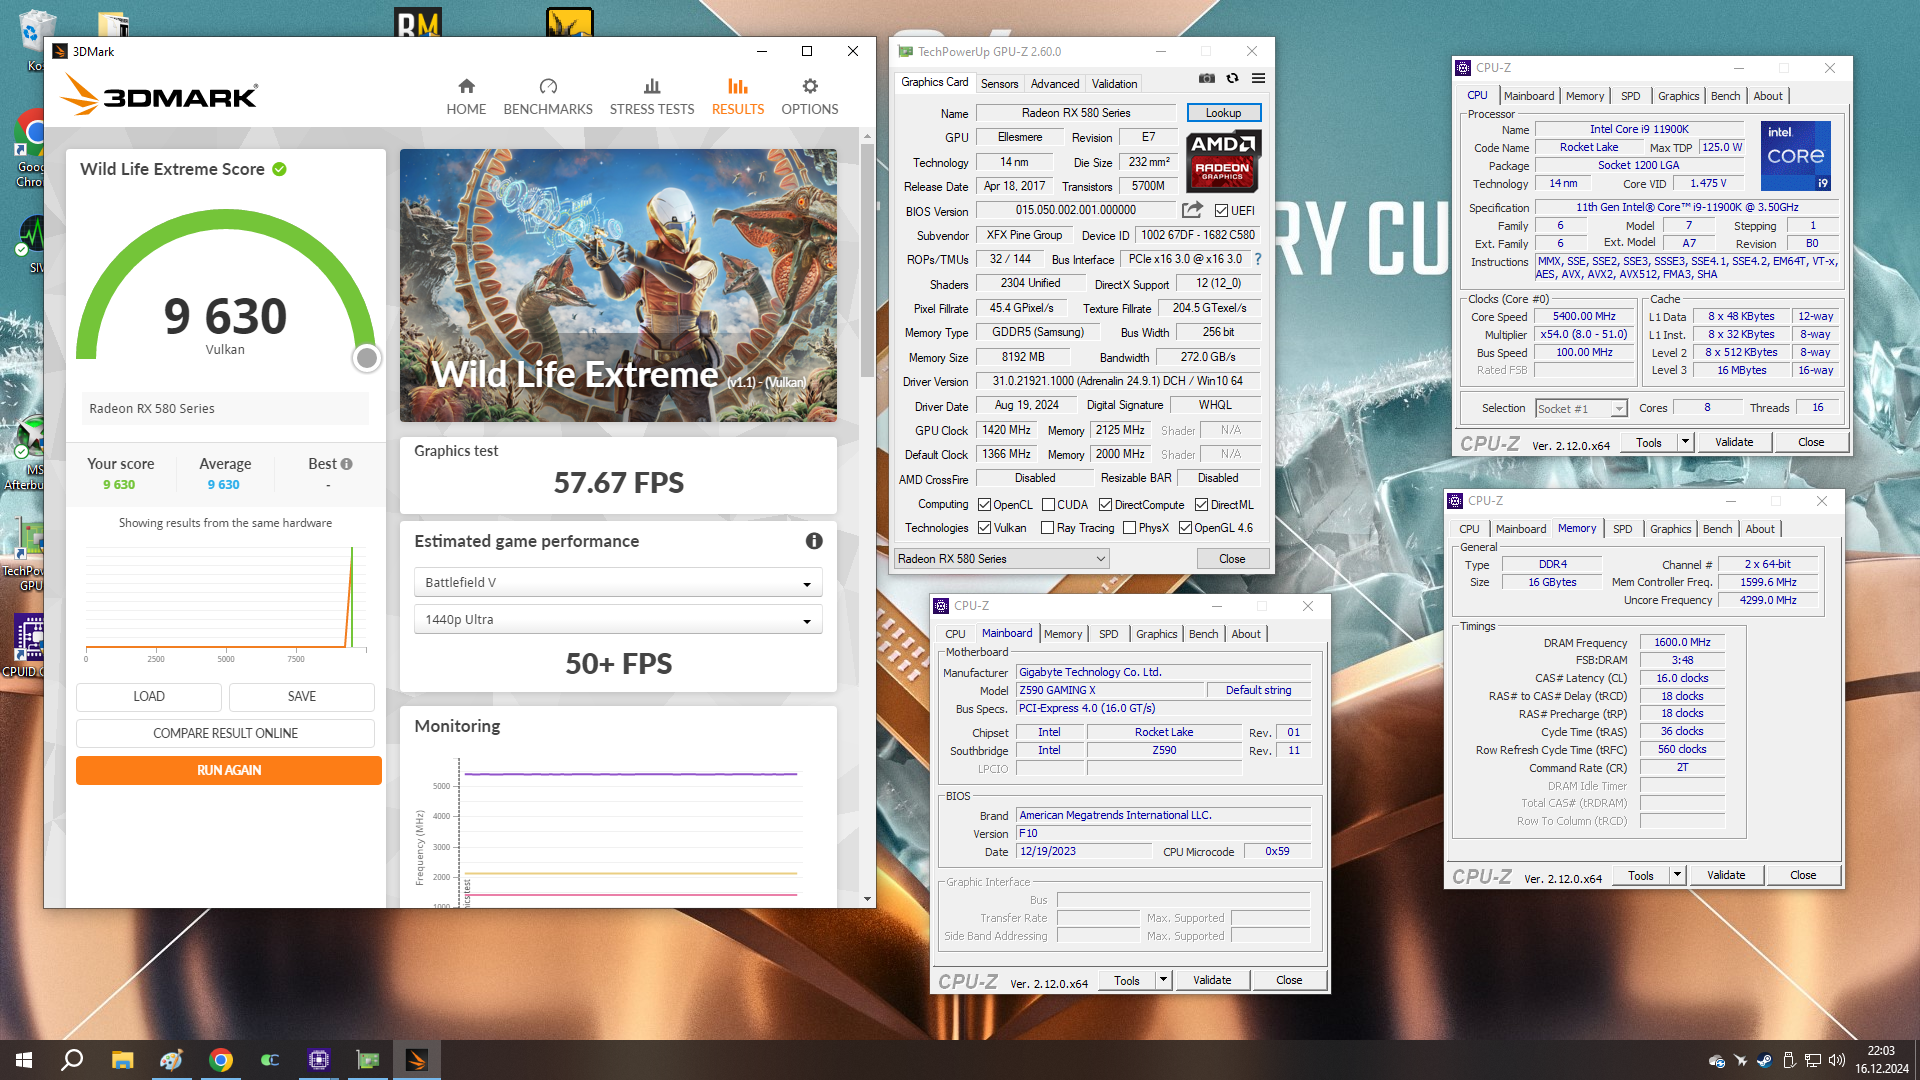Open SPD tab in CPU-Z Memory window
The height and width of the screenshot is (1080, 1920).
pyautogui.click(x=1622, y=529)
